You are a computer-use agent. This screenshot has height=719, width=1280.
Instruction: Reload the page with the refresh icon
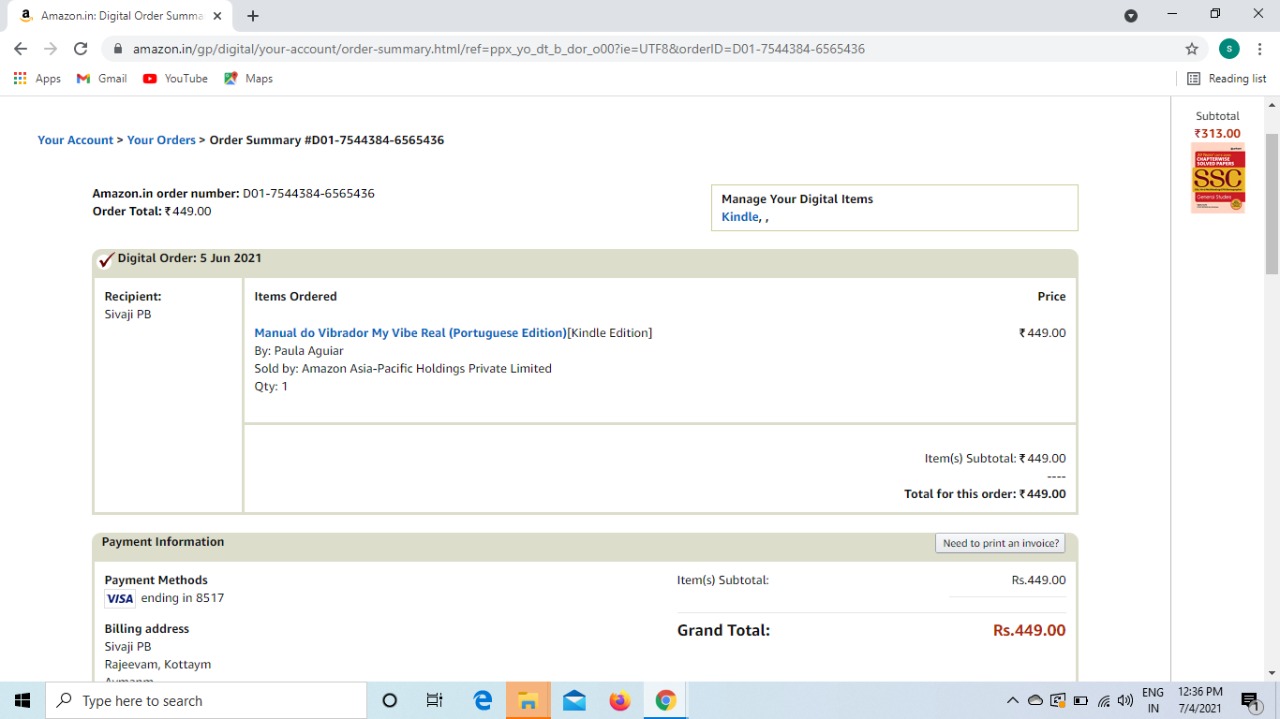coord(81,49)
